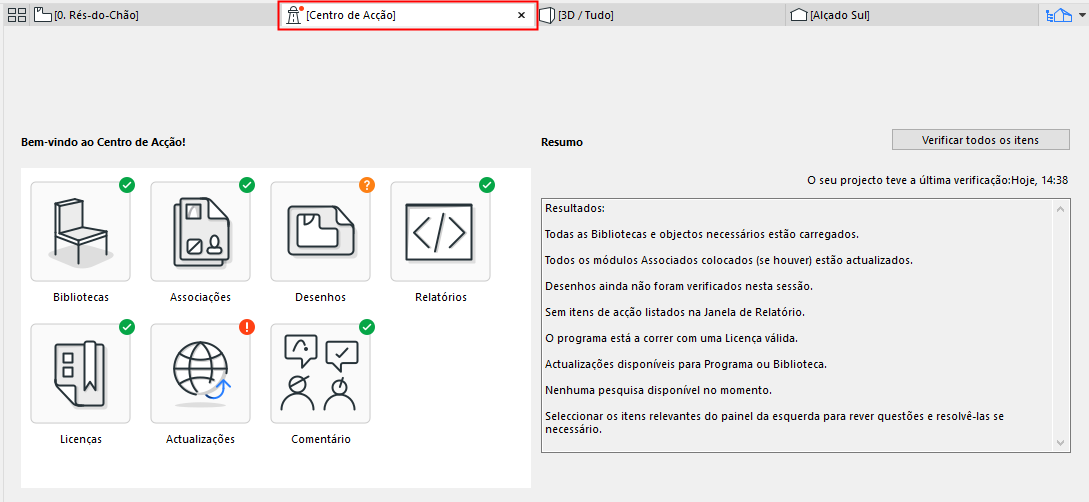
Task: Click Verificar todos os itens button
Action: coord(980,140)
